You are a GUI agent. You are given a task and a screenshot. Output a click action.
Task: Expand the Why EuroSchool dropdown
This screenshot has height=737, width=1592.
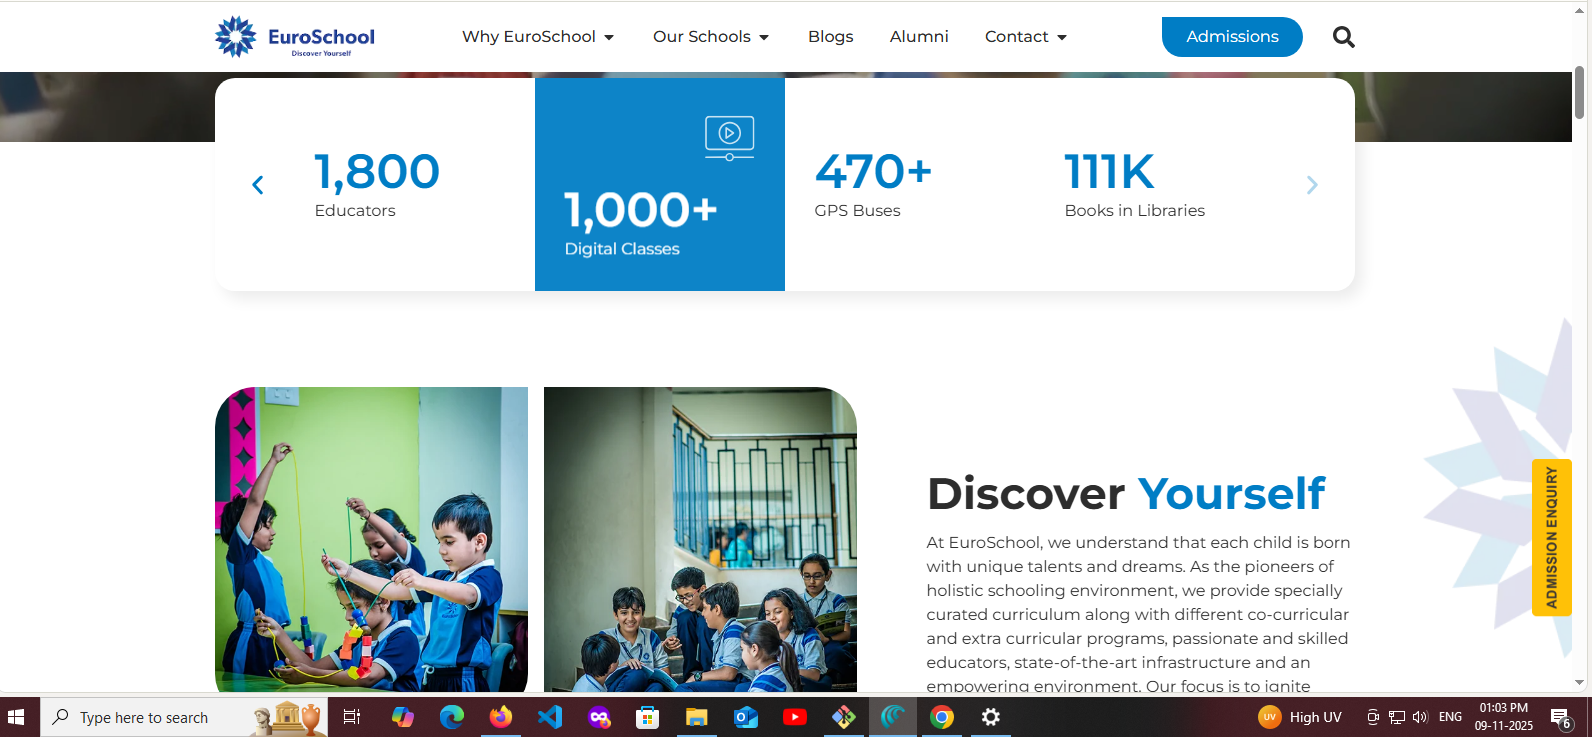pyautogui.click(x=538, y=37)
